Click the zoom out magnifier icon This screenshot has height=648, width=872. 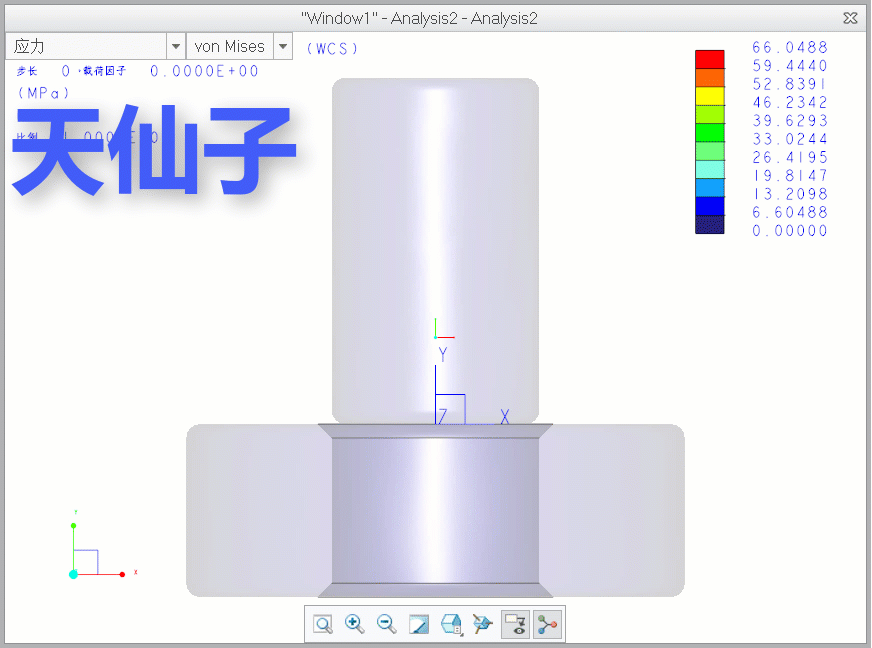tap(387, 624)
